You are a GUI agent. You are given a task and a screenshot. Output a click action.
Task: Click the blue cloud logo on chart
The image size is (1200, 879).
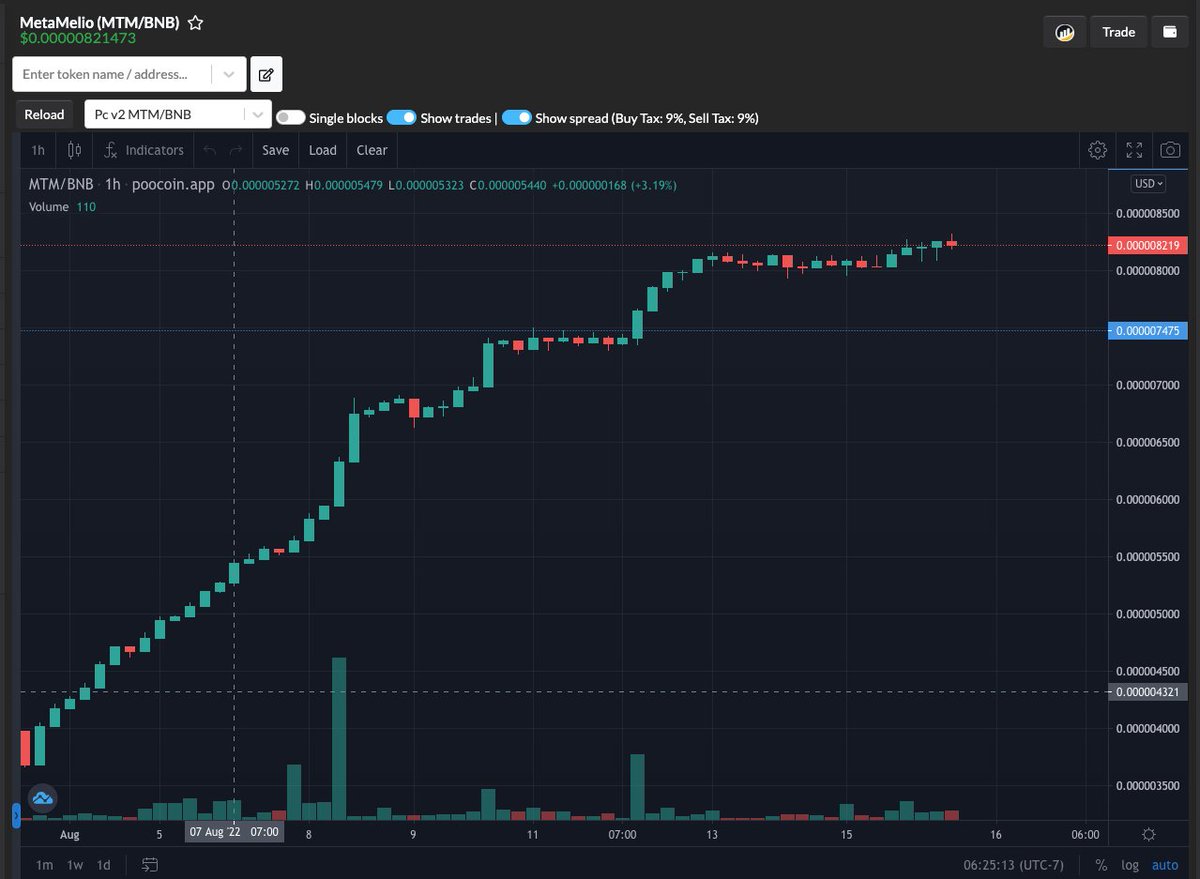(42, 798)
